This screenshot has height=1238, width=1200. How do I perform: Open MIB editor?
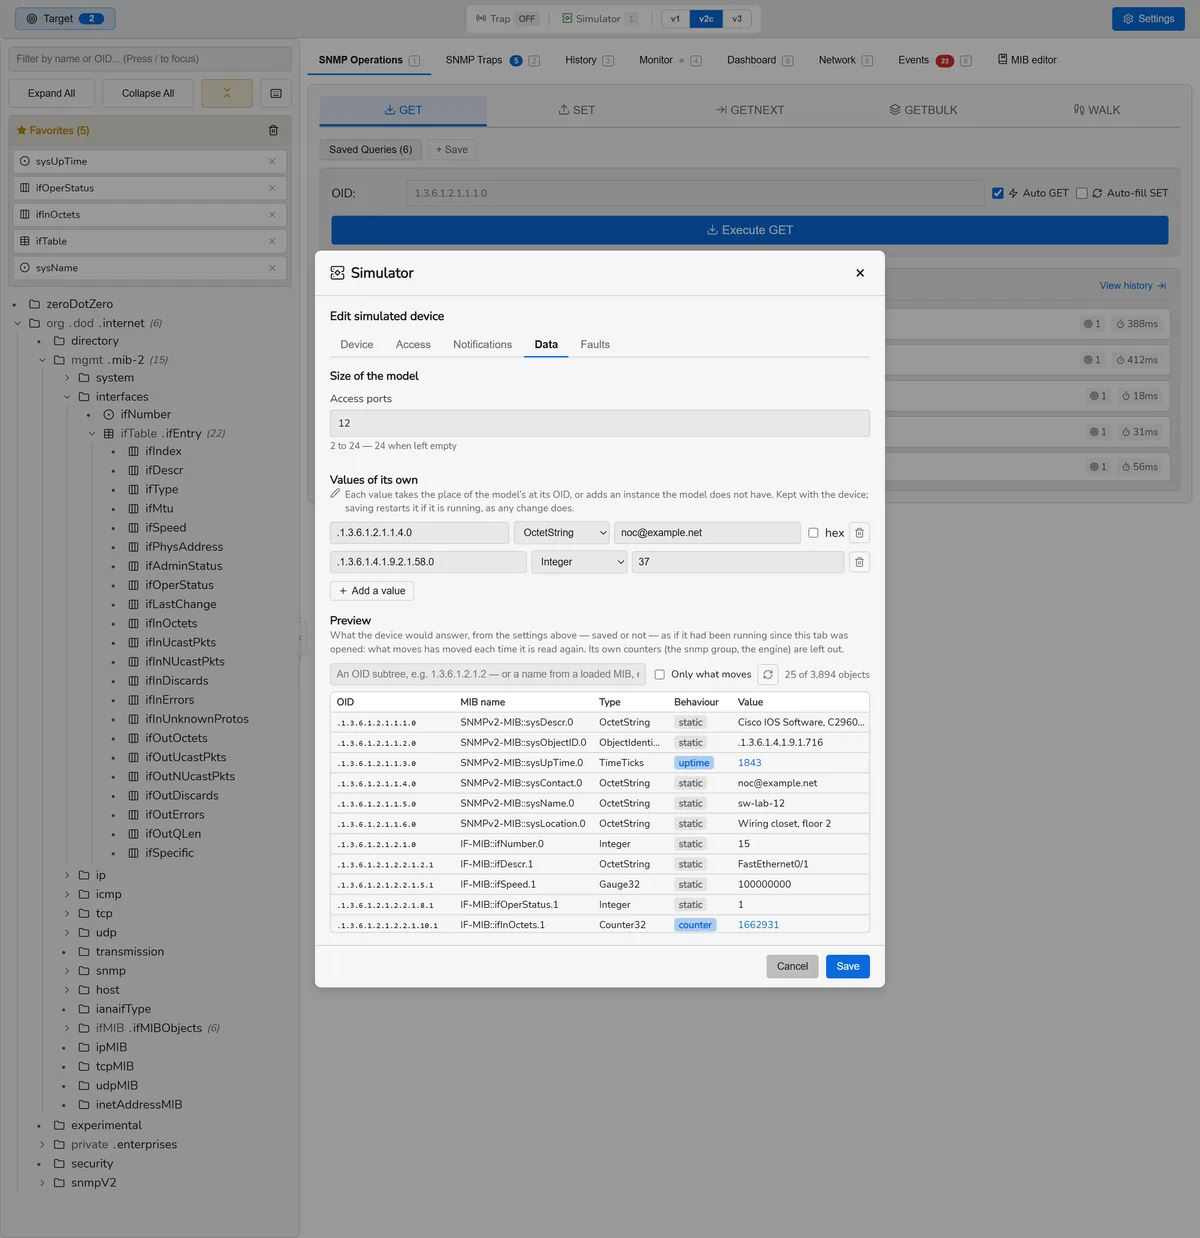(1027, 60)
